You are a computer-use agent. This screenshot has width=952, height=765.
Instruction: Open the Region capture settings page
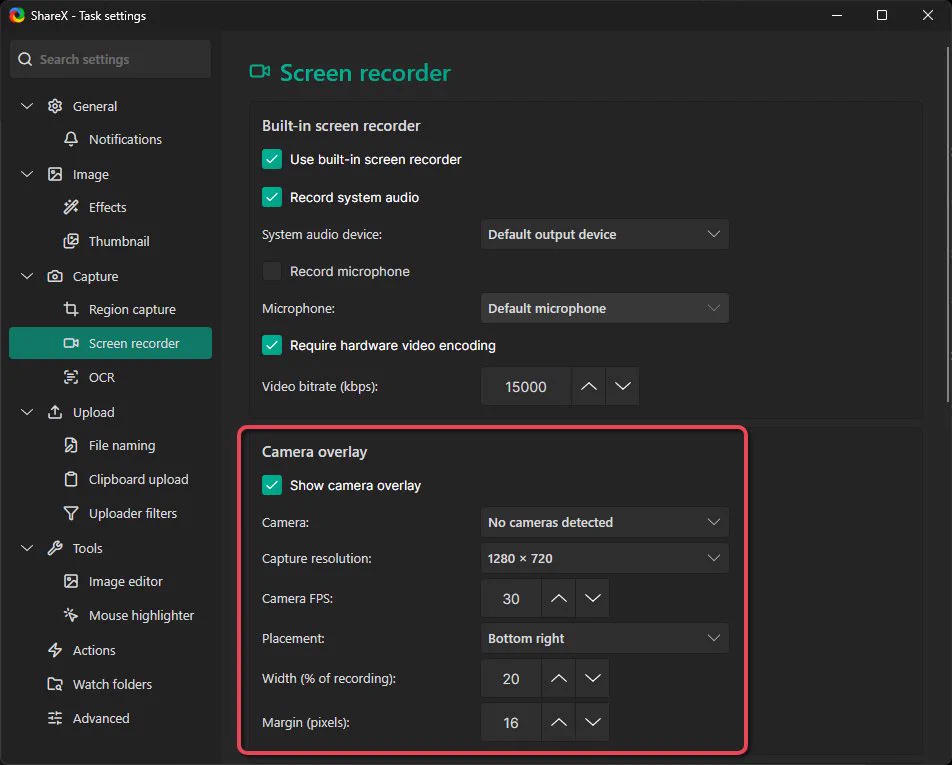pyautogui.click(x=110, y=309)
